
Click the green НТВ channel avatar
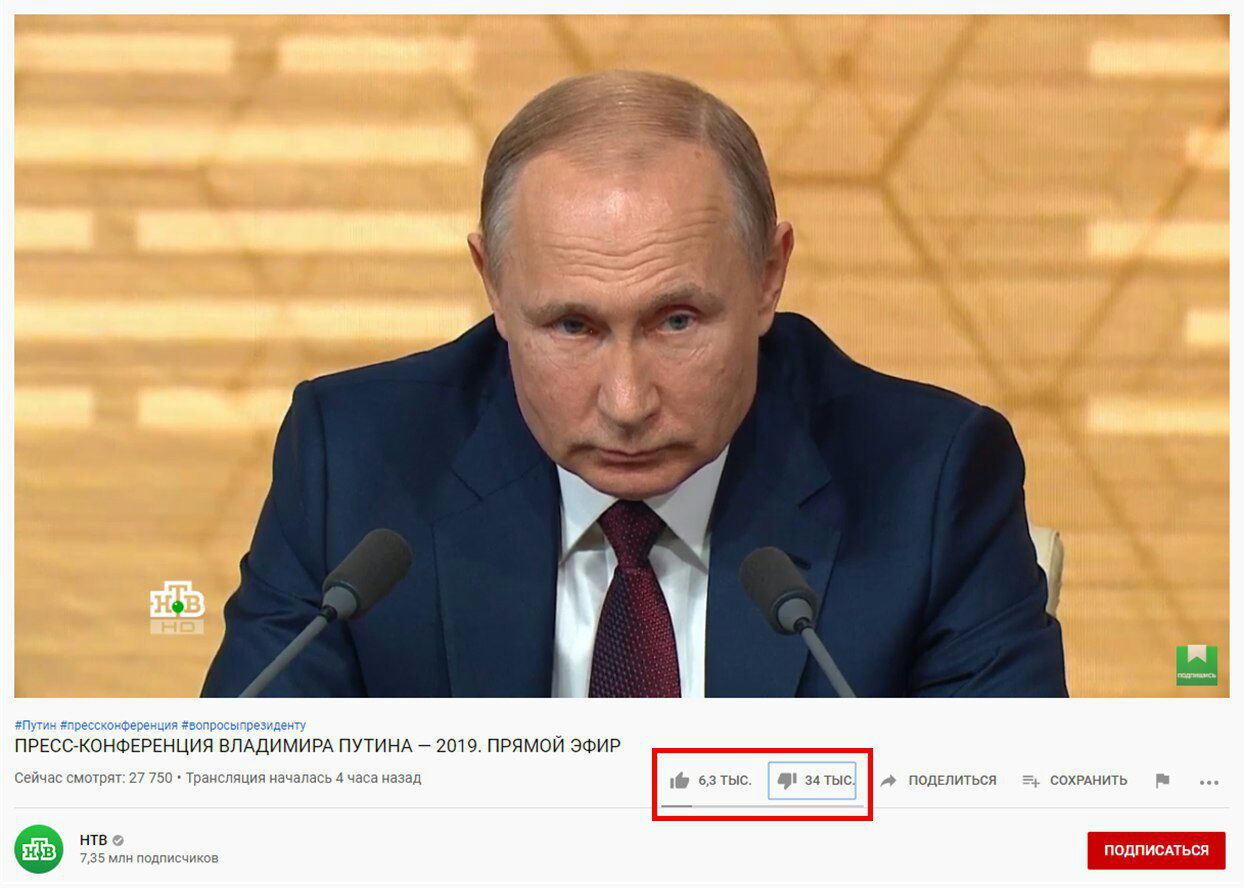point(39,850)
